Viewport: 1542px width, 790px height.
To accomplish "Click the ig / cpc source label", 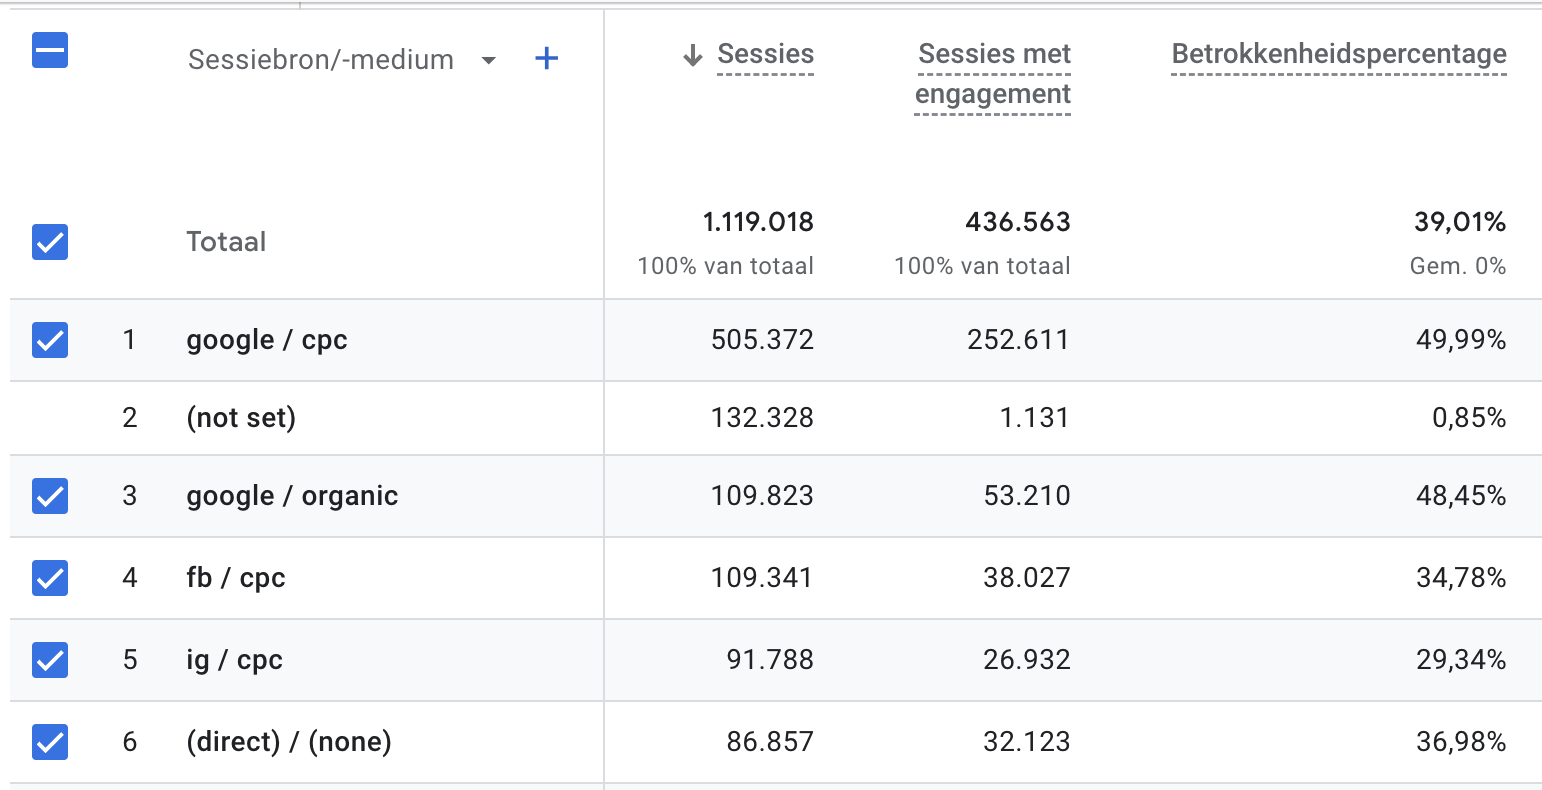I will tap(235, 660).
